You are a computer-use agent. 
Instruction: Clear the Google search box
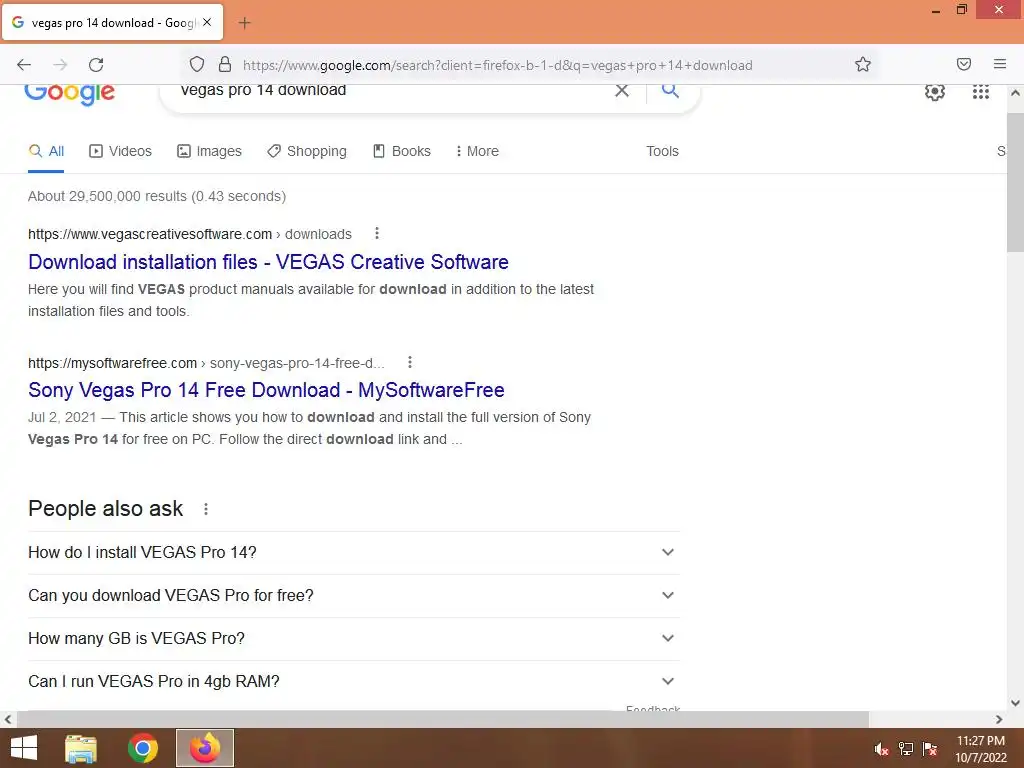622,90
